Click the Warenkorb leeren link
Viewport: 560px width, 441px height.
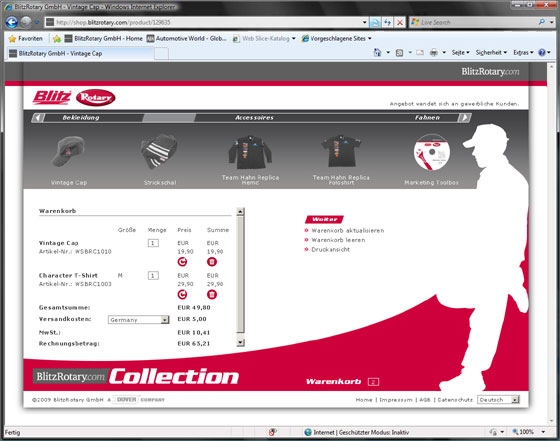pos(338,240)
